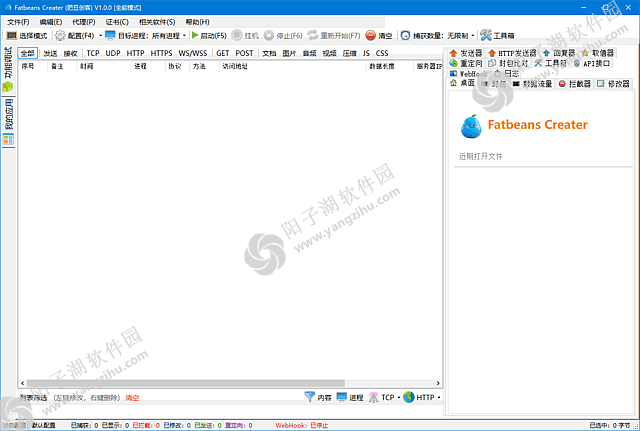The width and height of the screenshot is (640, 431).
Task: Open the 工具箱 toolbox in the toolbar
Action: pyautogui.click(x=487, y=35)
